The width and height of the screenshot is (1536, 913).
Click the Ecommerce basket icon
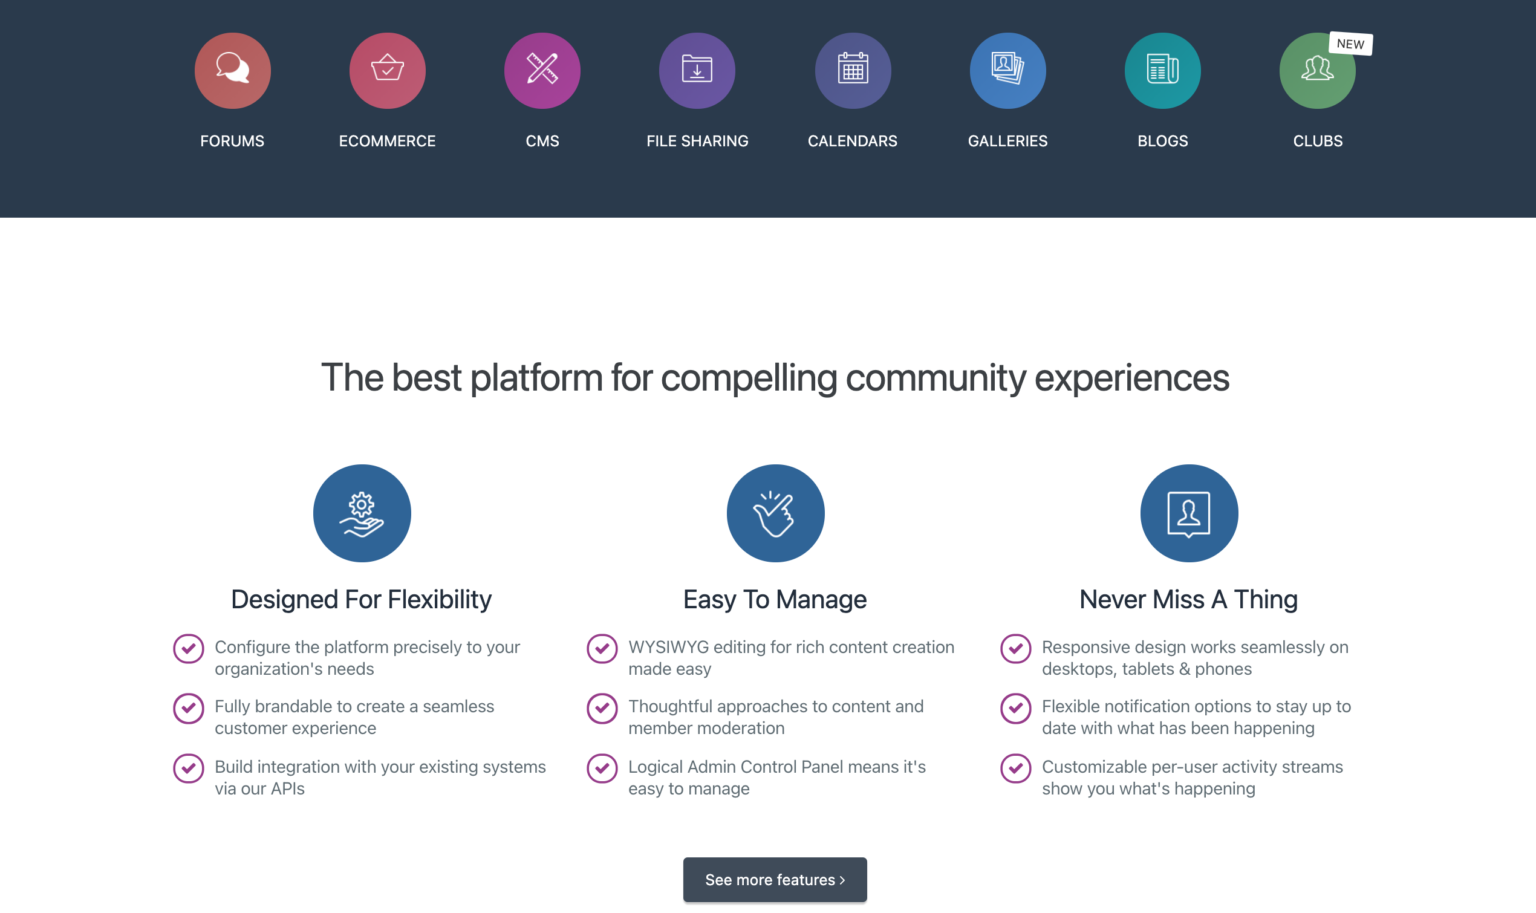pyautogui.click(x=387, y=70)
